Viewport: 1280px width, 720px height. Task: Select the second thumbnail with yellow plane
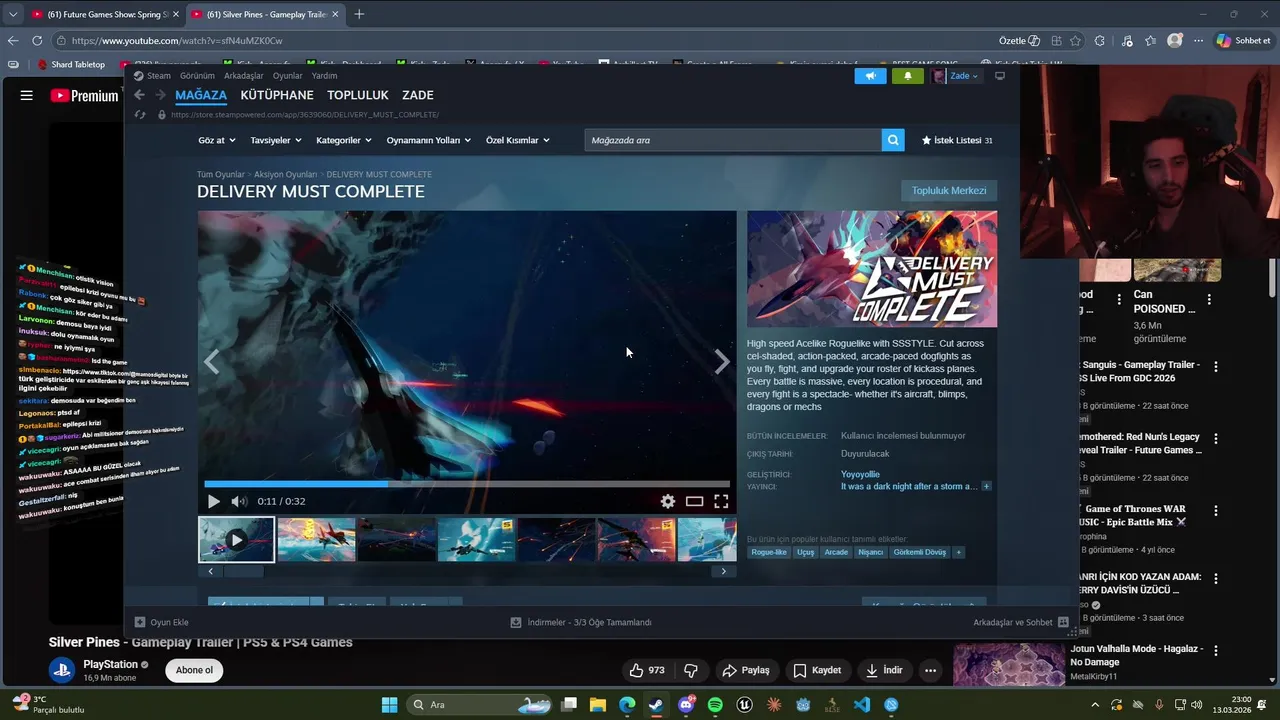316,540
